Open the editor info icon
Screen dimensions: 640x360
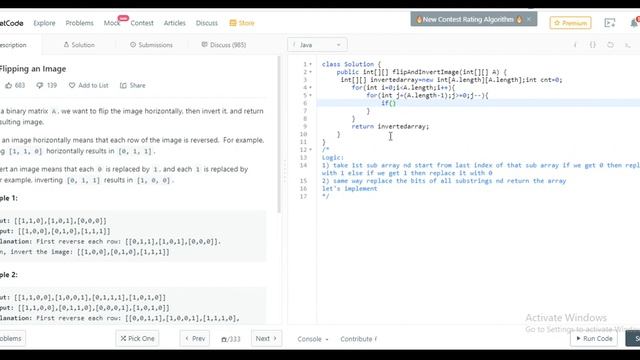coord(576,45)
